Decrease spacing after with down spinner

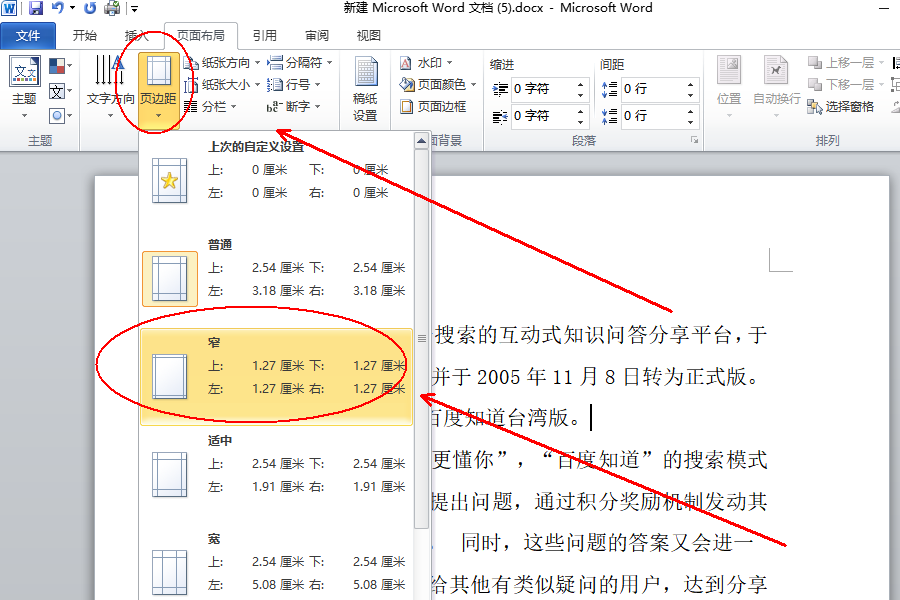(690, 121)
